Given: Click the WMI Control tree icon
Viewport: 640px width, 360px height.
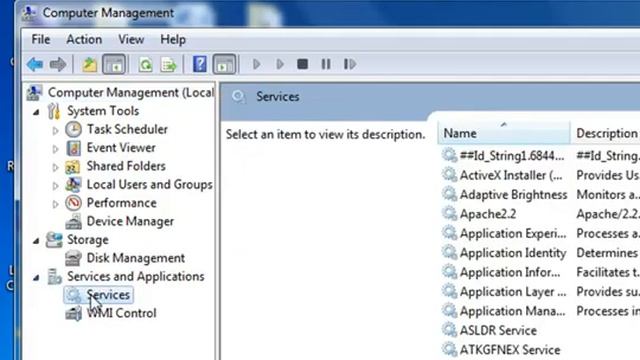Looking at the screenshot, I should pyautogui.click(x=73, y=313).
